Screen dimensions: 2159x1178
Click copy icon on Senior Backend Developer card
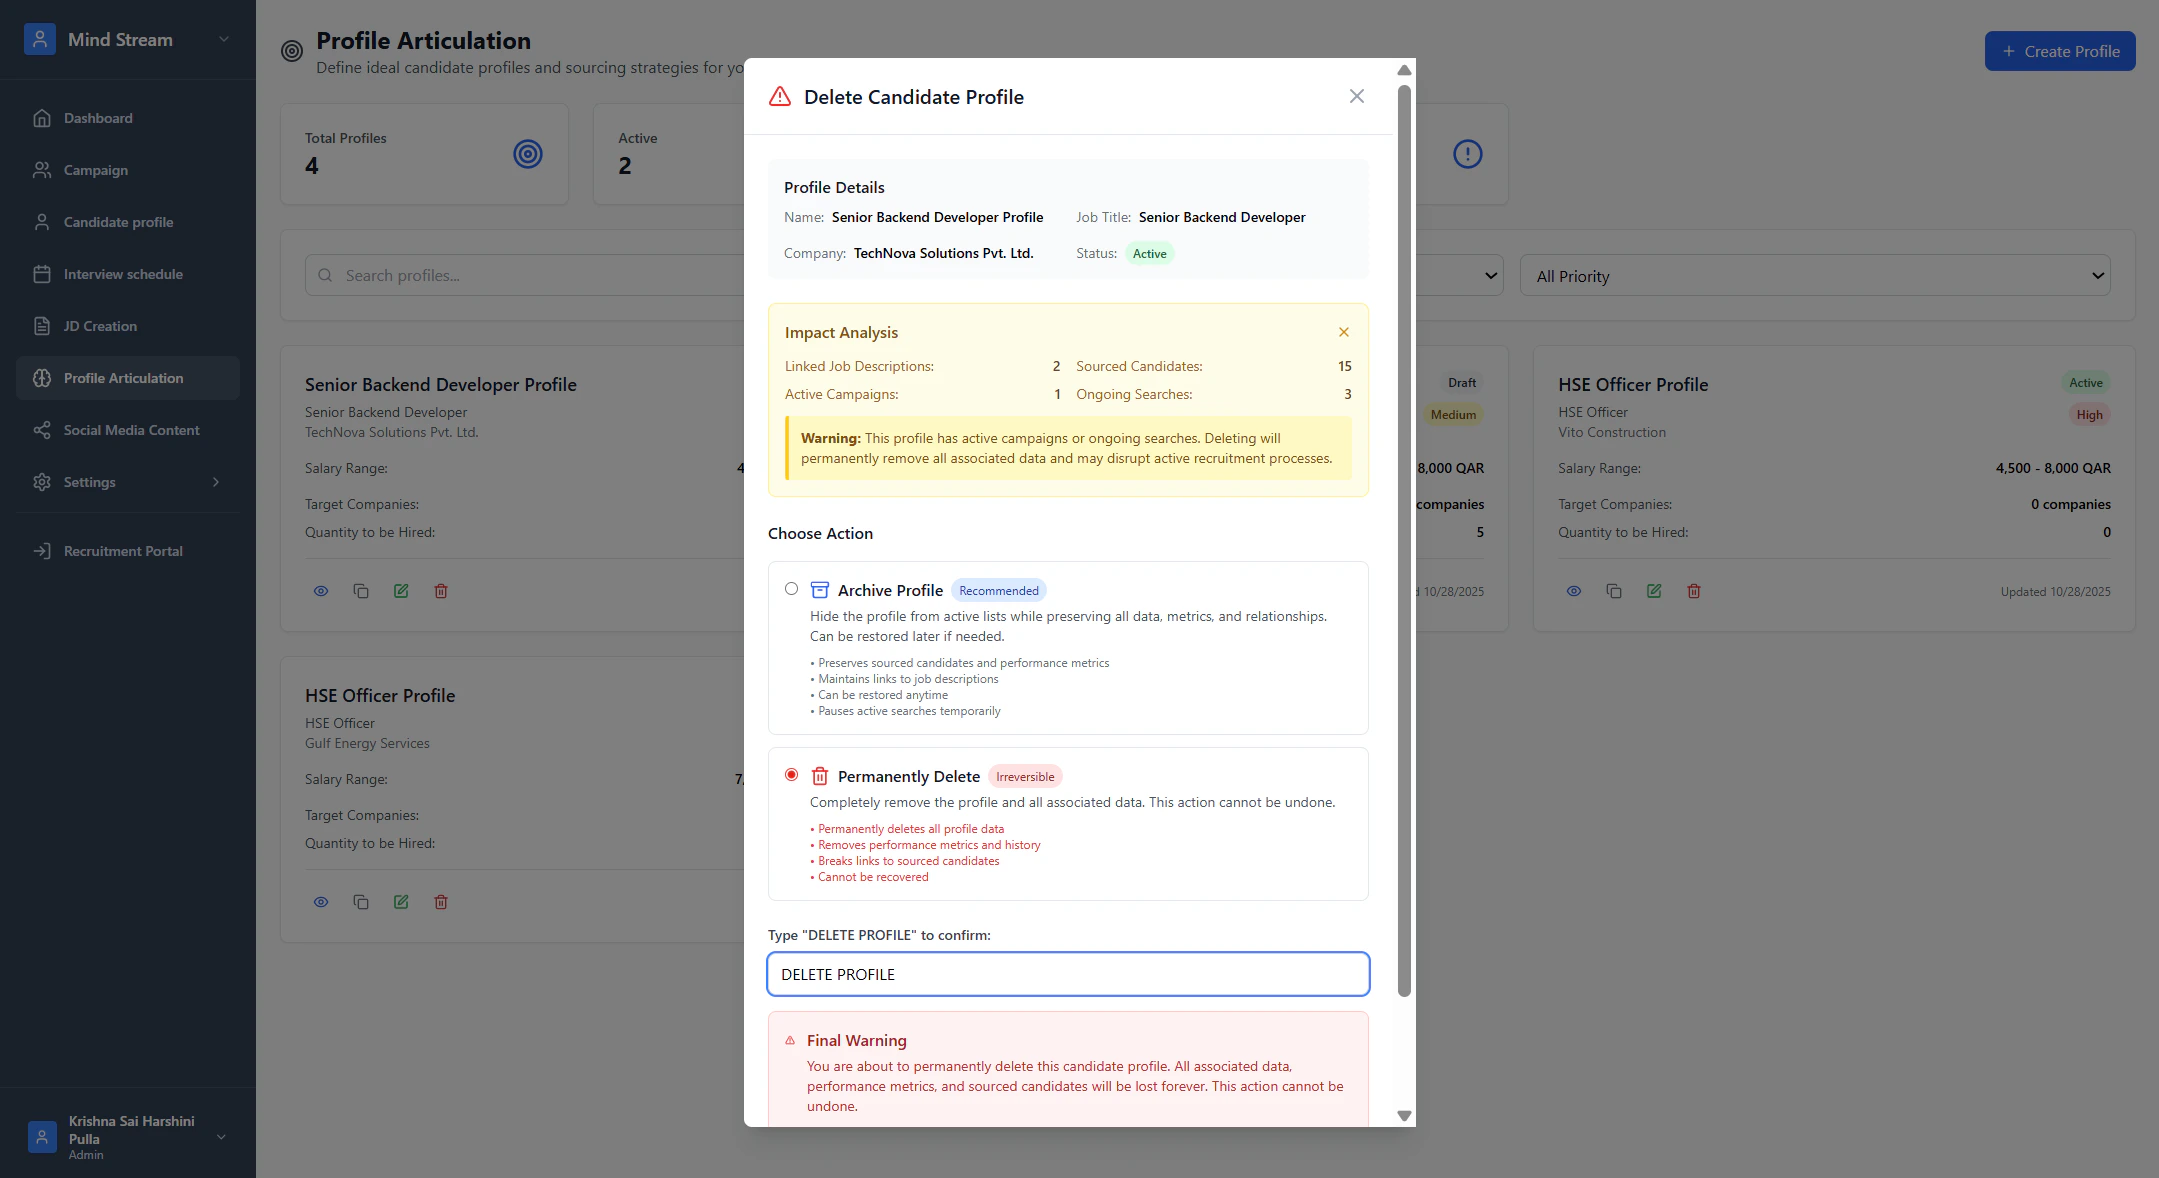point(361,591)
